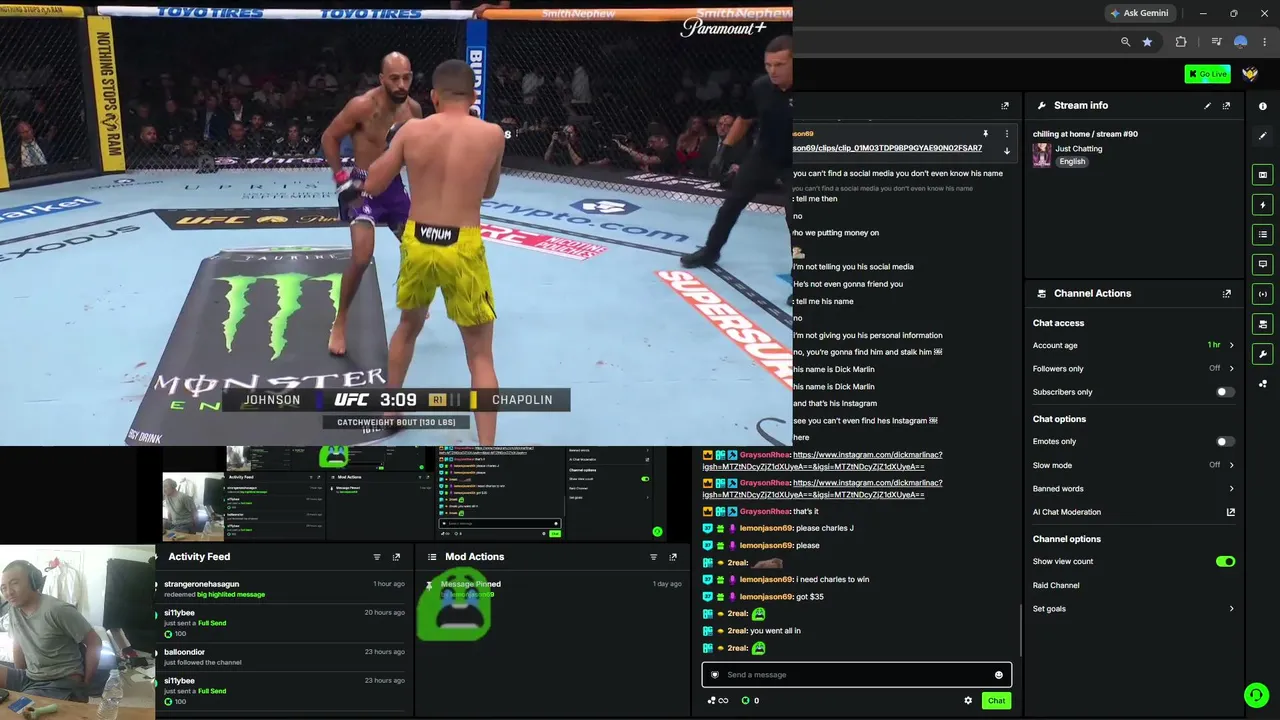
Task: Pop out the Channel Actions panel
Action: click(x=1226, y=294)
